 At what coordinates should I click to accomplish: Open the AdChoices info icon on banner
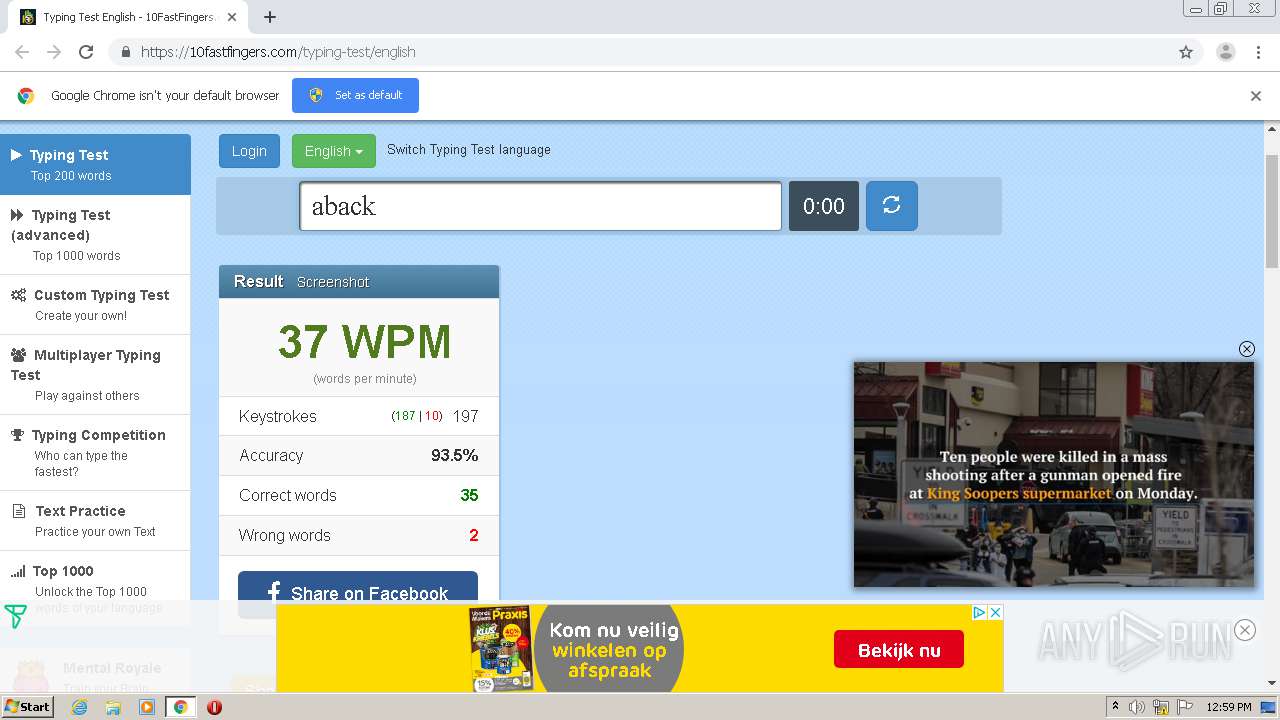(980, 612)
